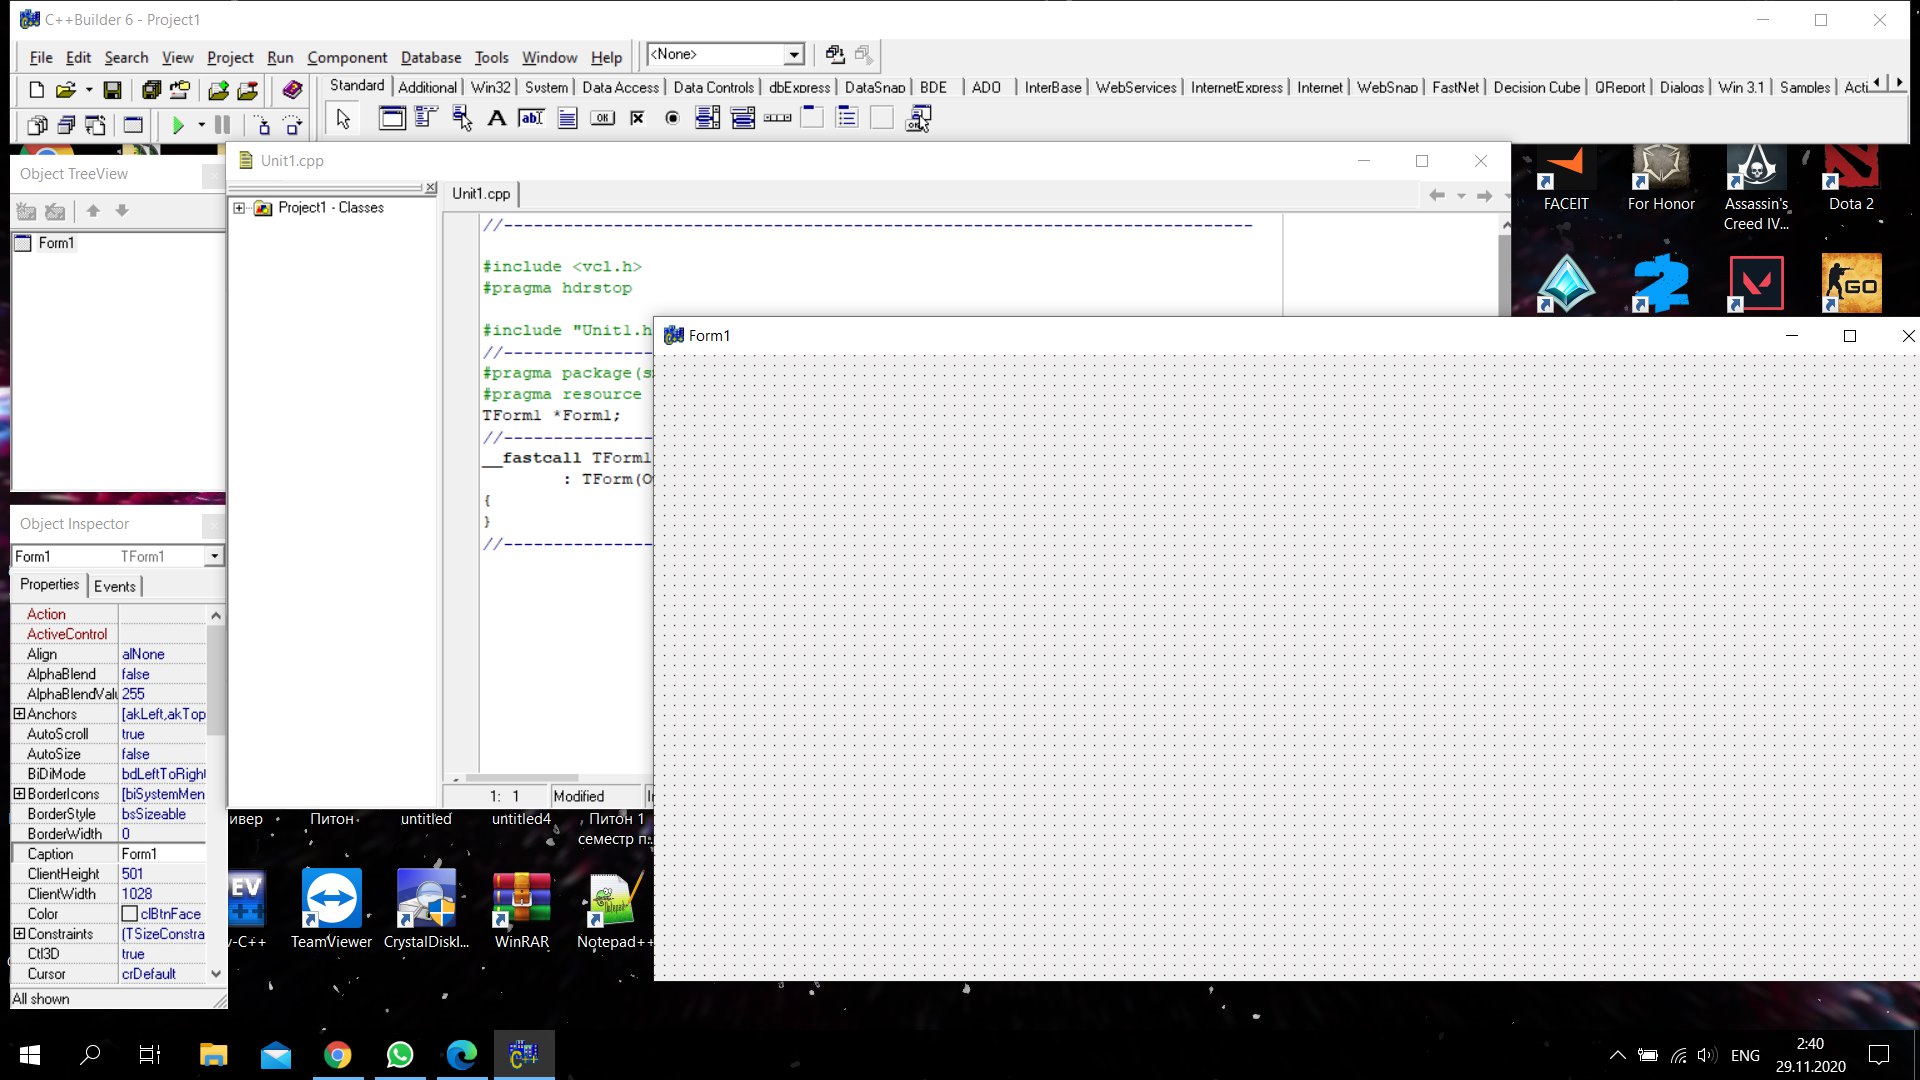Select the Edit component icon

pos(531,118)
